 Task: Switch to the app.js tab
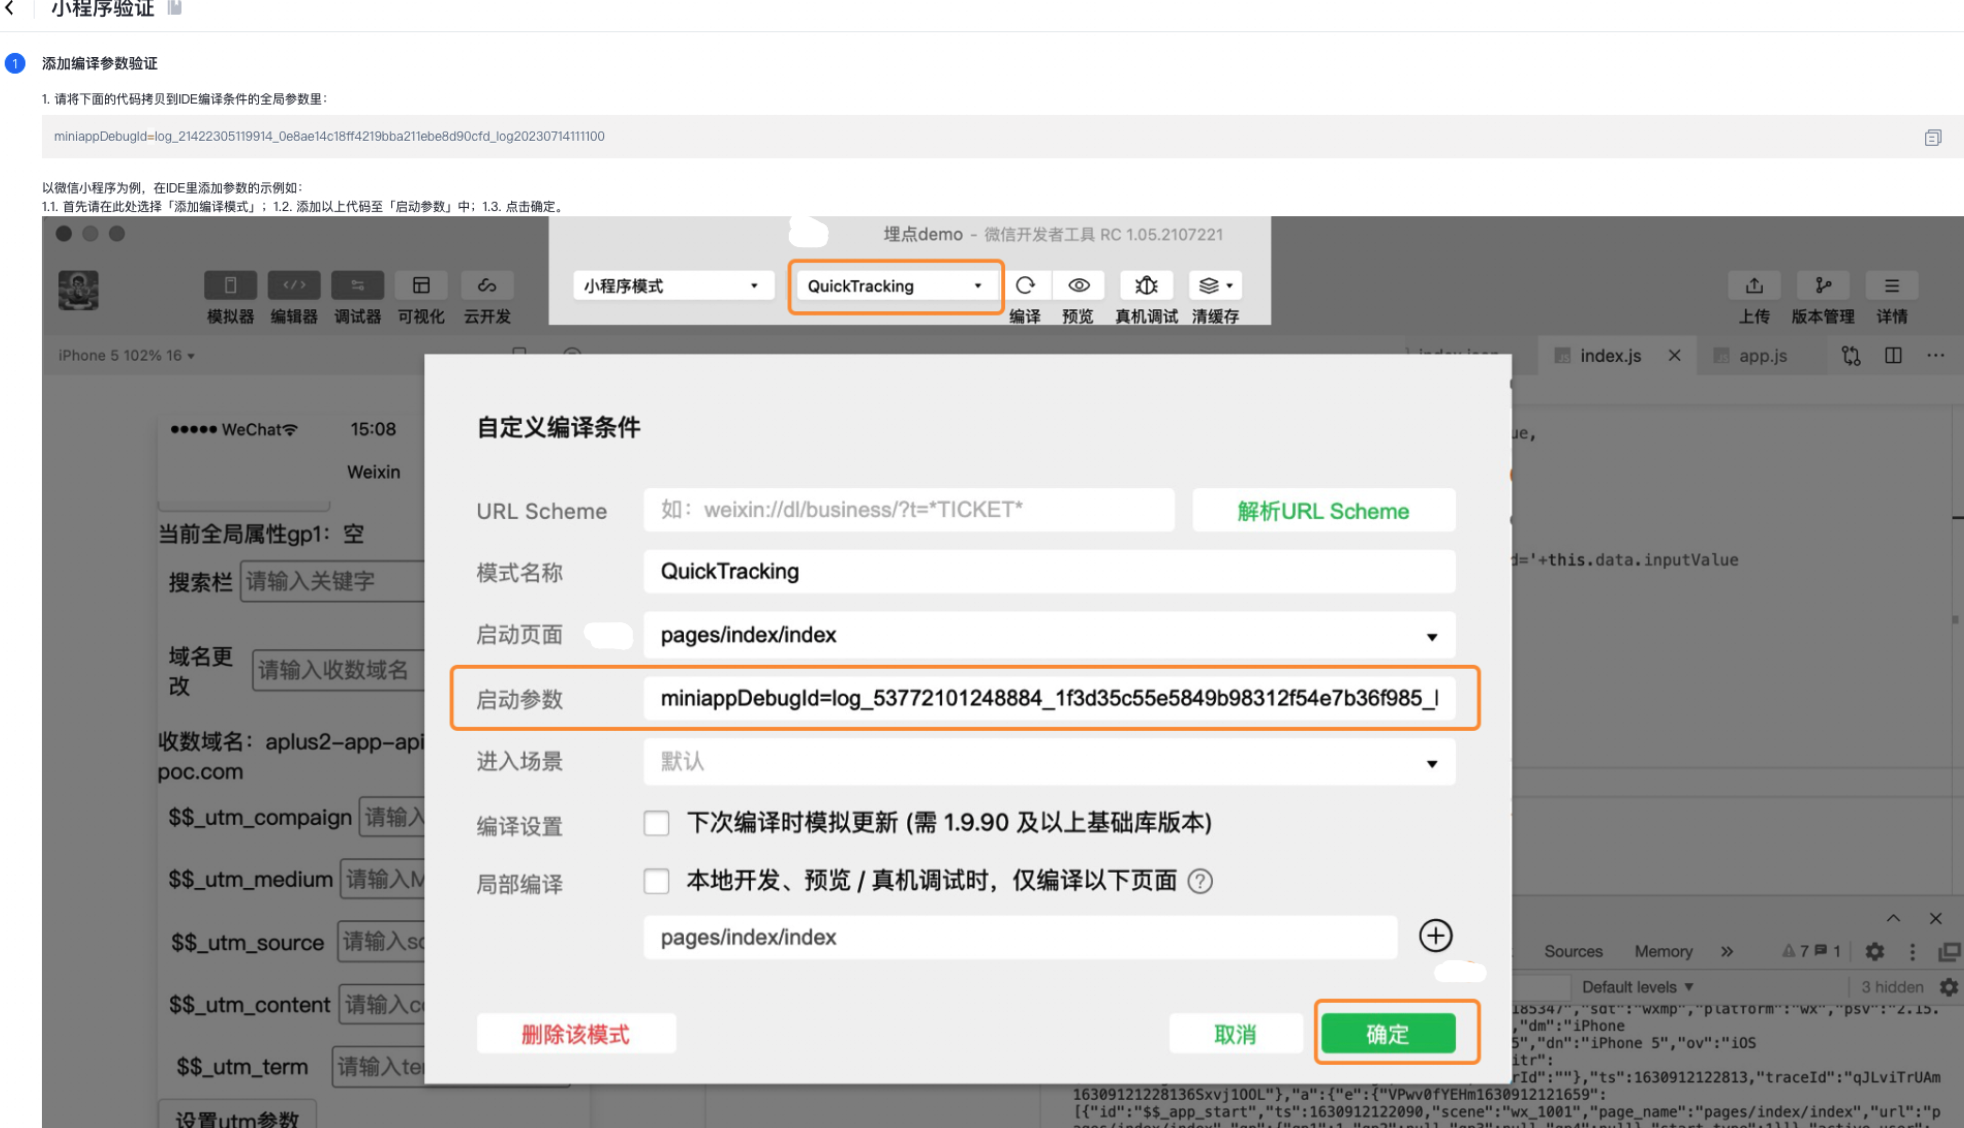tap(1761, 356)
